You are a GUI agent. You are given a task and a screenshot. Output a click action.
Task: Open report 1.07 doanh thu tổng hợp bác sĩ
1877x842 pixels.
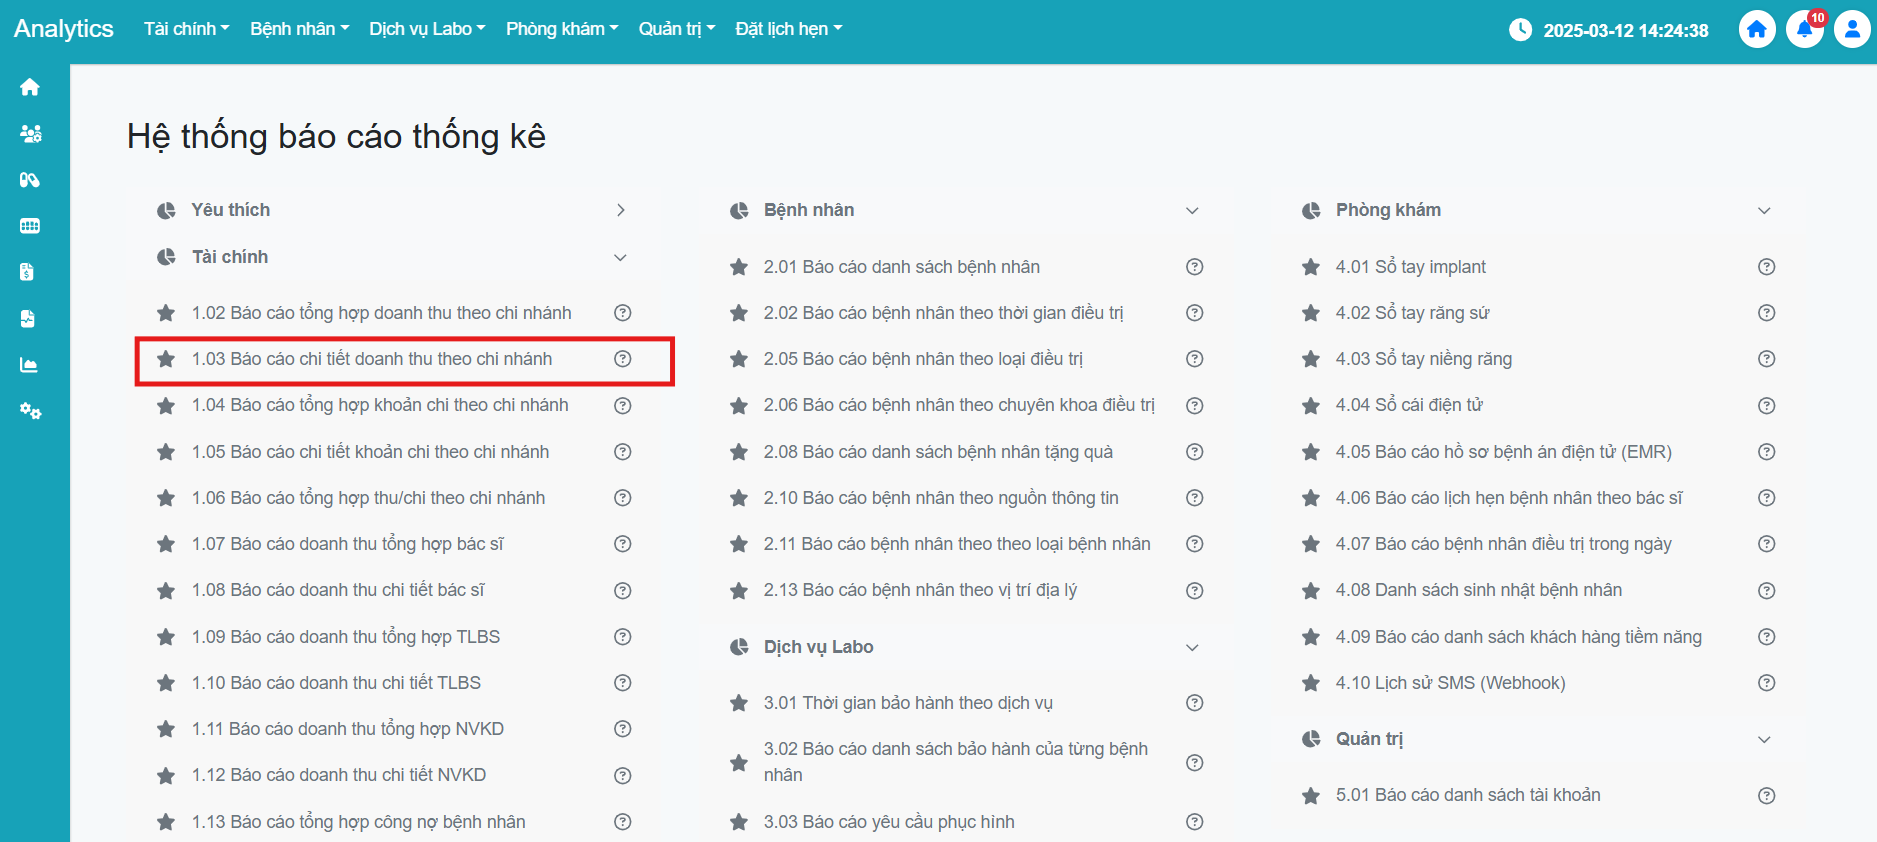[347, 544]
